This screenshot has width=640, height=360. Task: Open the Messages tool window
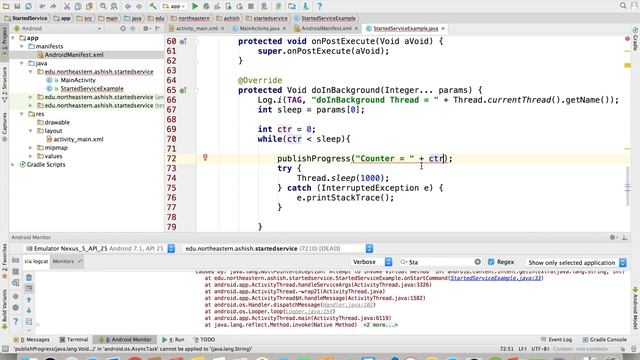[31, 340]
